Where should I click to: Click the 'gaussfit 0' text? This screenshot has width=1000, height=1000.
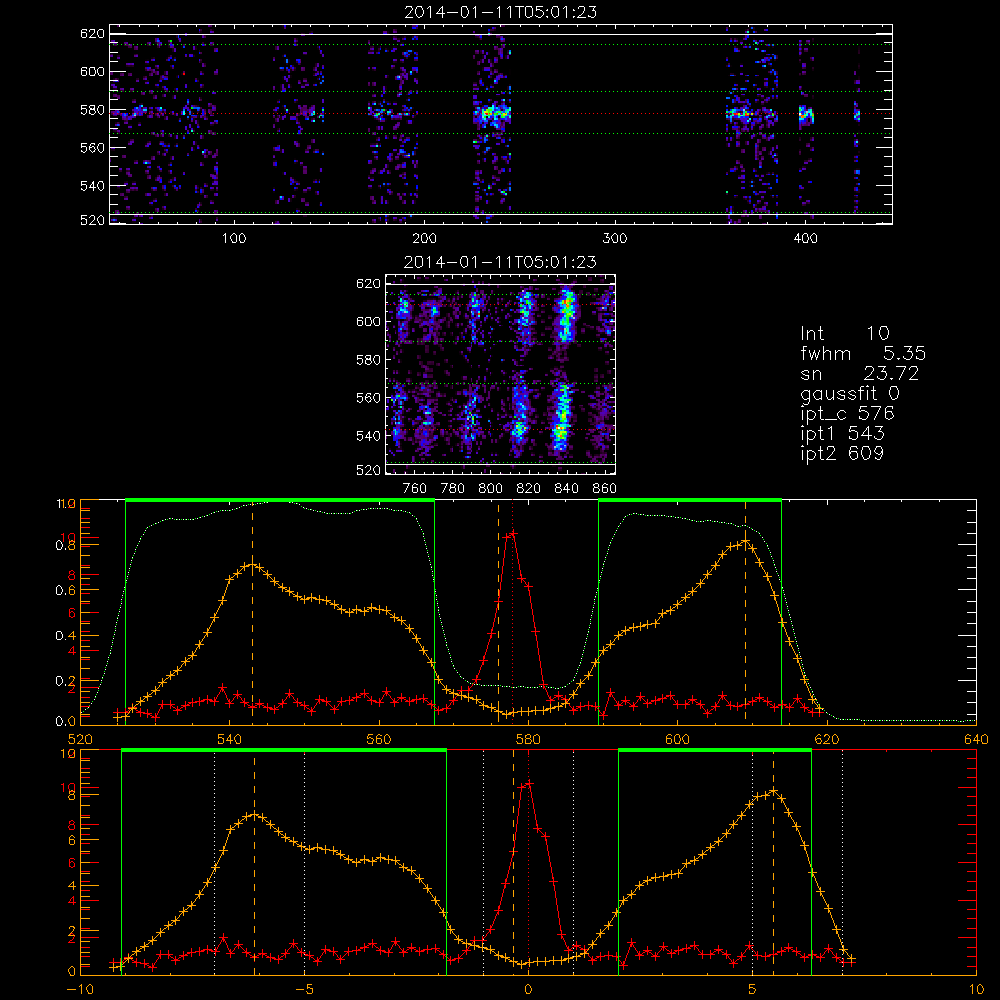[x=849, y=393]
